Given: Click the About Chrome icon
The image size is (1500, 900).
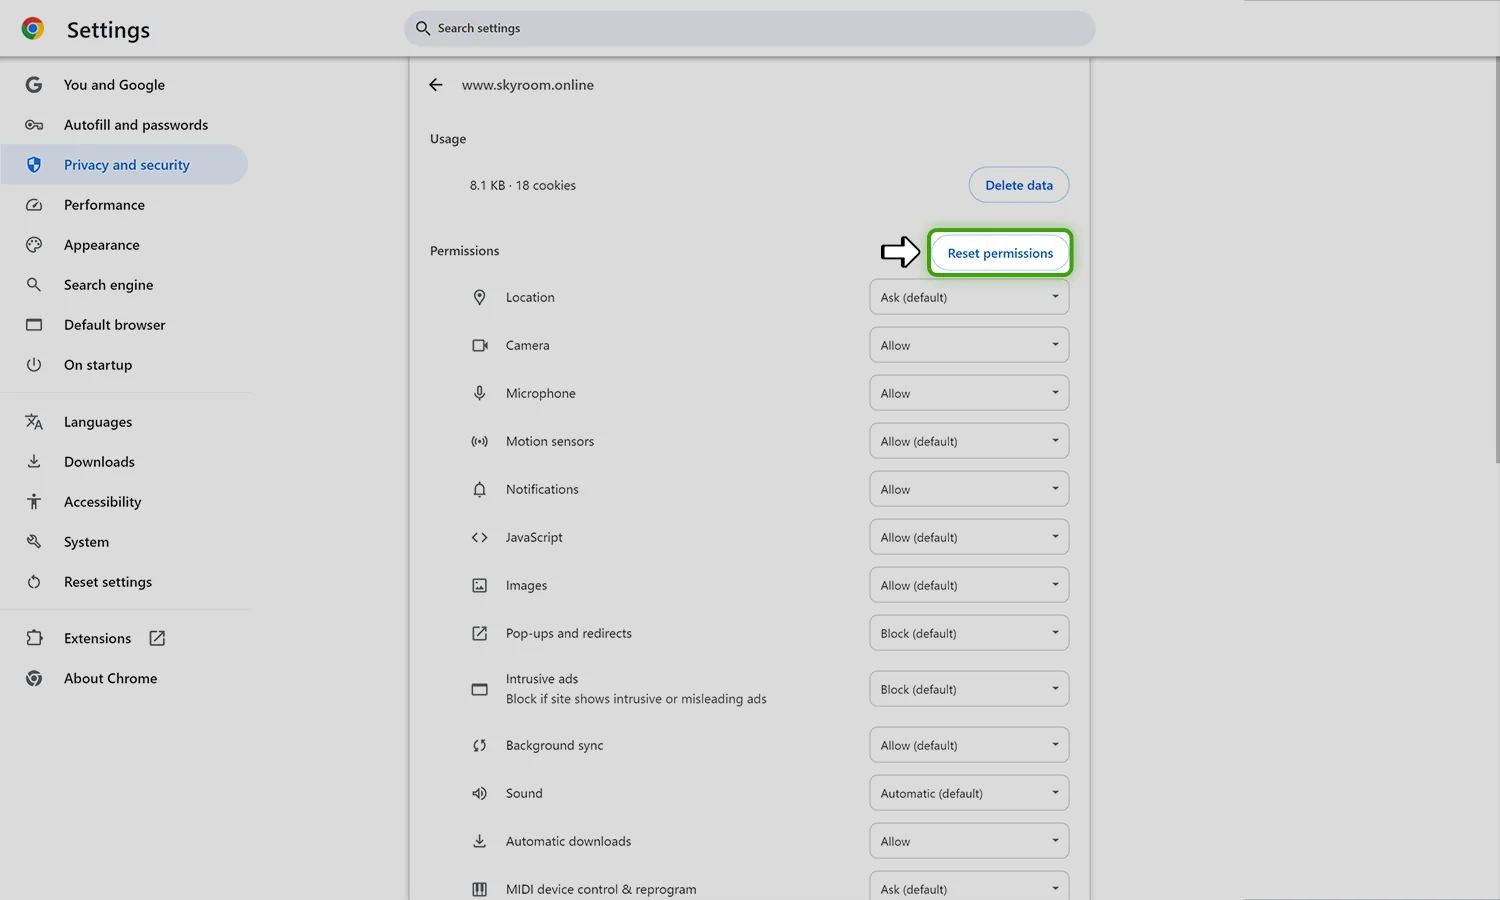Looking at the screenshot, I should (x=34, y=678).
